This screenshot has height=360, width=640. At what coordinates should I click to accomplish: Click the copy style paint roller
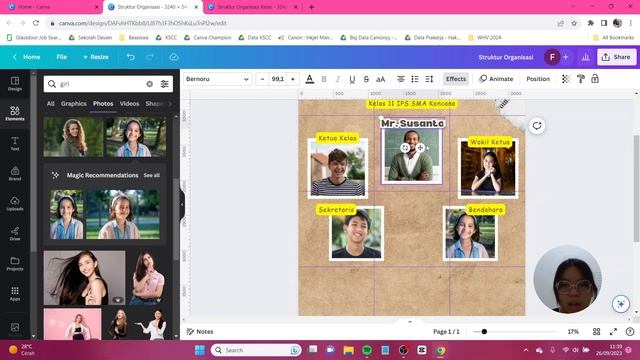[580, 79]
